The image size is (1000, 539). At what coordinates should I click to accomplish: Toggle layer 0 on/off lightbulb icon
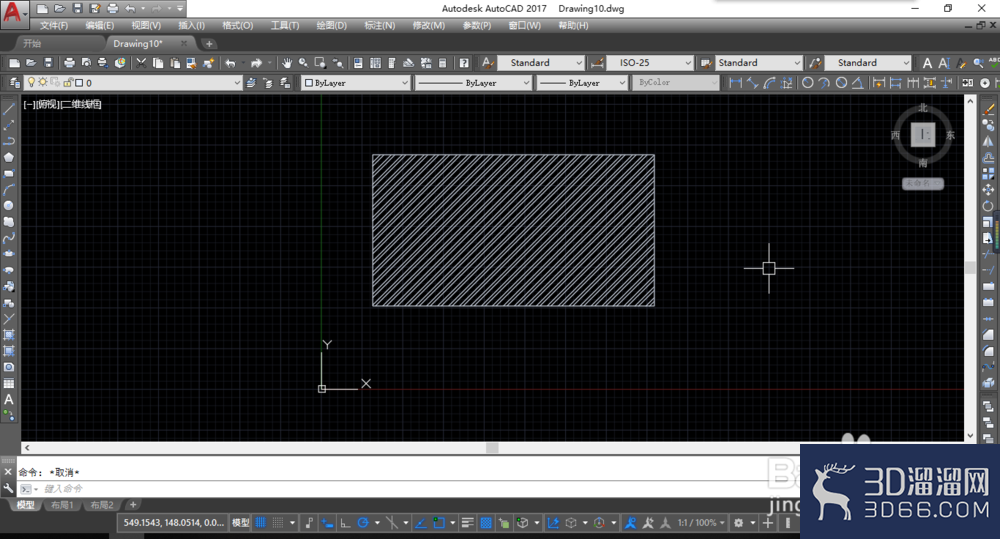click(x=31, y=82)
